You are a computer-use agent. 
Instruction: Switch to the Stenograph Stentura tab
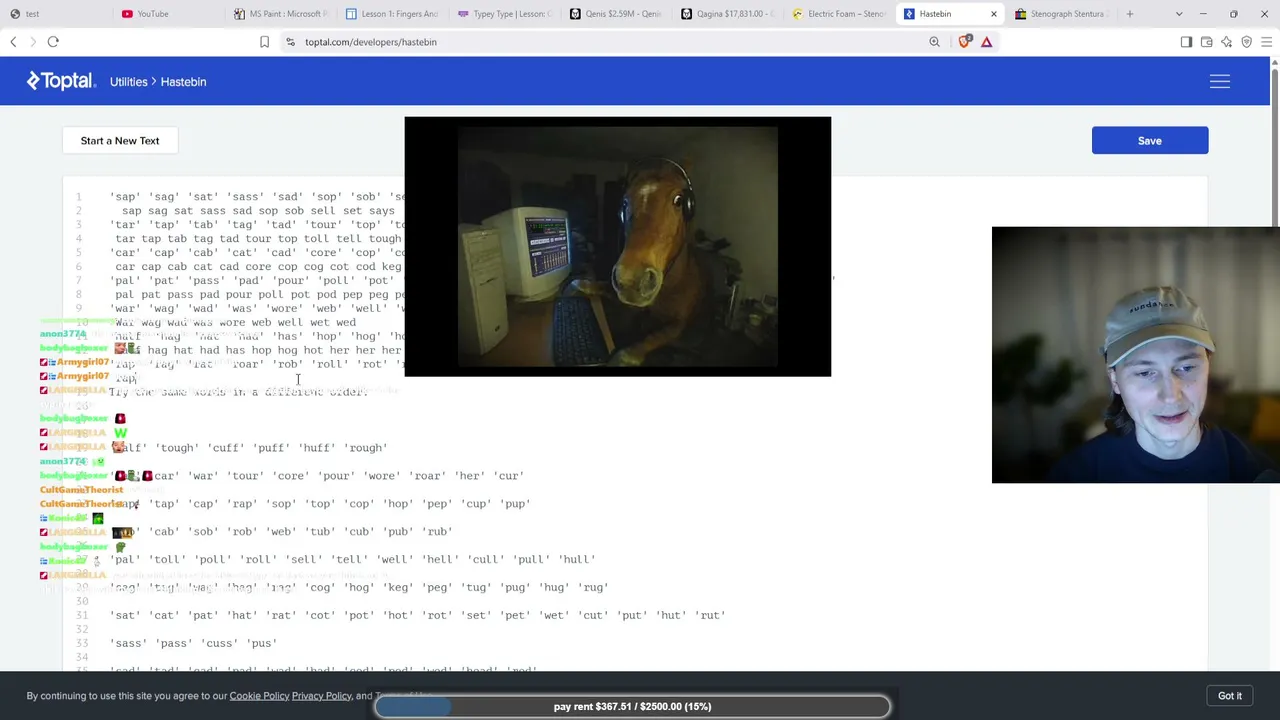click(x=1060, y=14)
